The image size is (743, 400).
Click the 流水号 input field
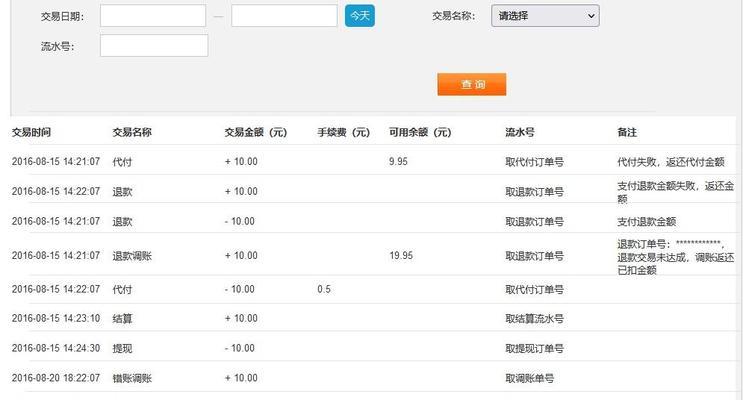[154, 45]
